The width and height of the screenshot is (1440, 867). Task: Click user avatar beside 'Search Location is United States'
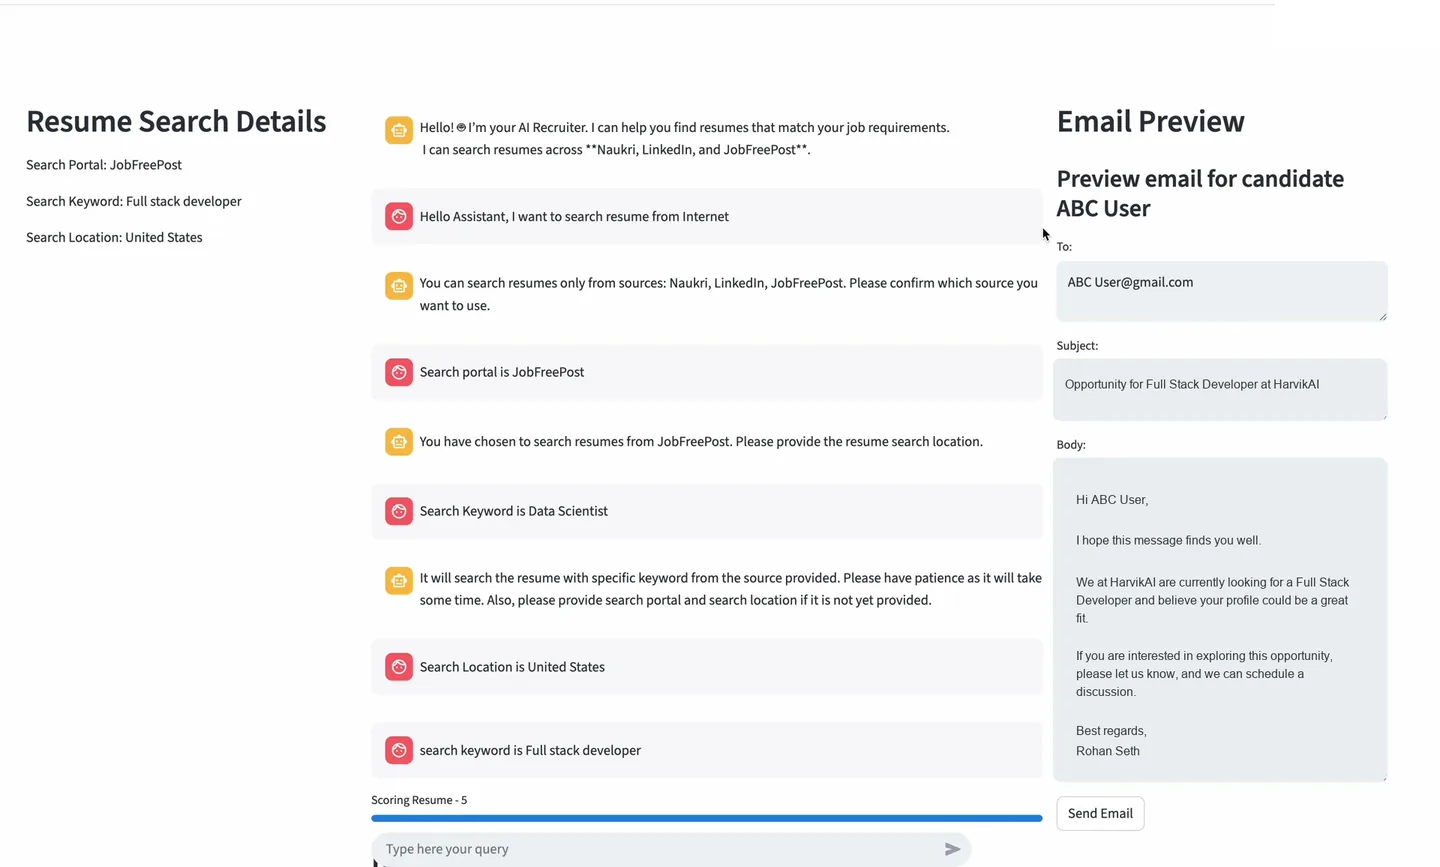(399, 667)
